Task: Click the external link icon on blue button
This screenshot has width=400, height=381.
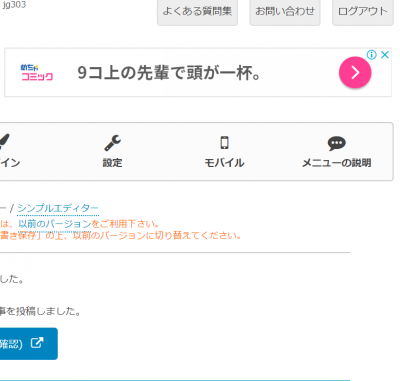Action: [x=37, y=343]
